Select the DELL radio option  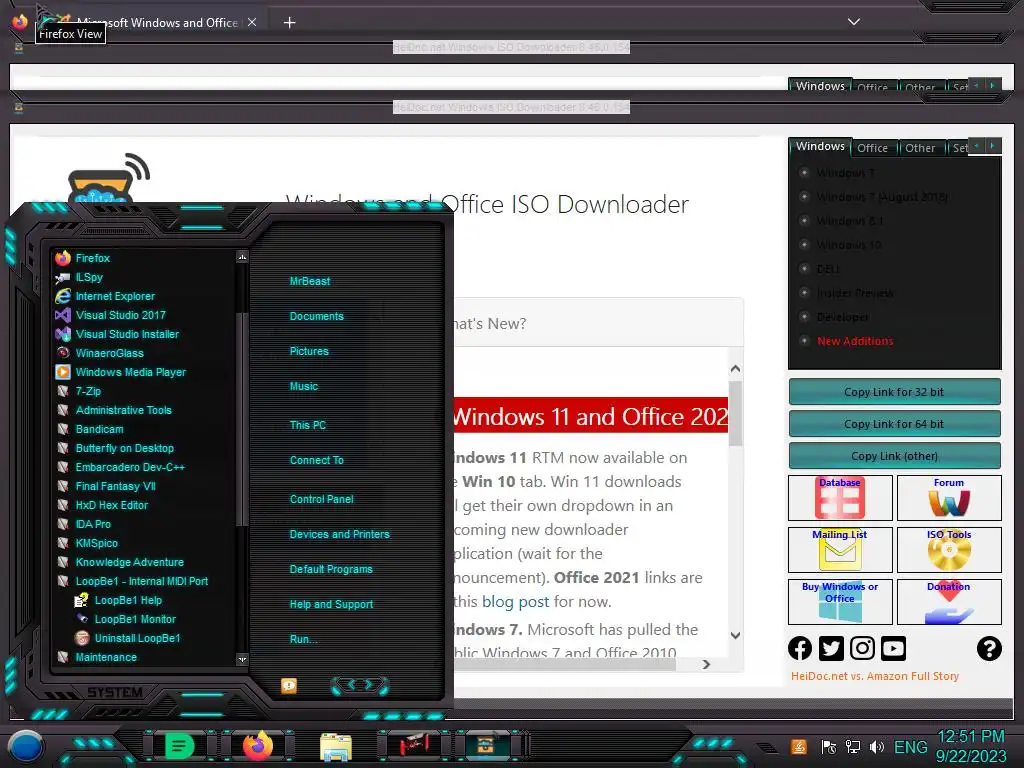(x=805, y=268)
